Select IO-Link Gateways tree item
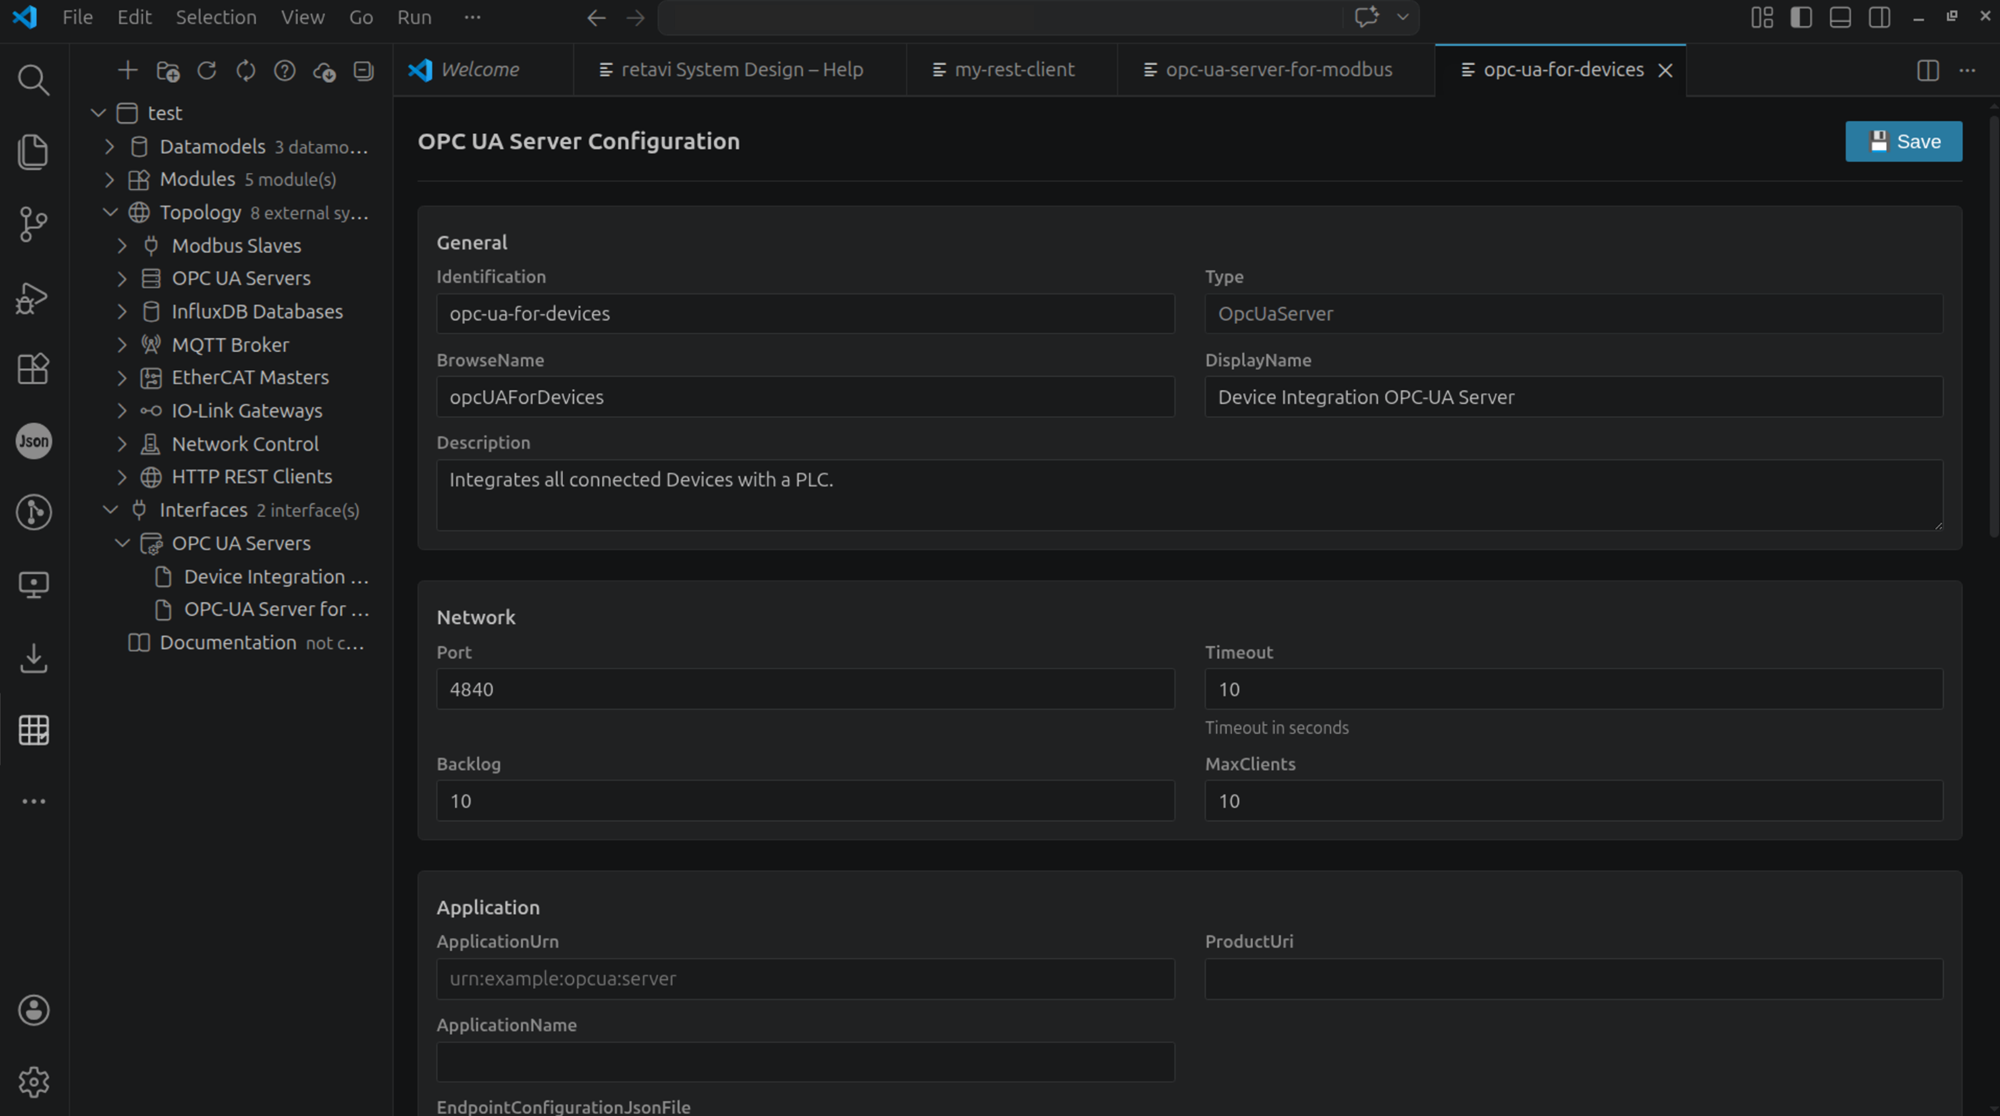 (232, 410)
